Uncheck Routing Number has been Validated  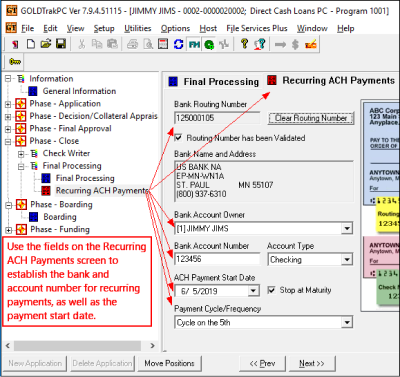coord(178,138)
